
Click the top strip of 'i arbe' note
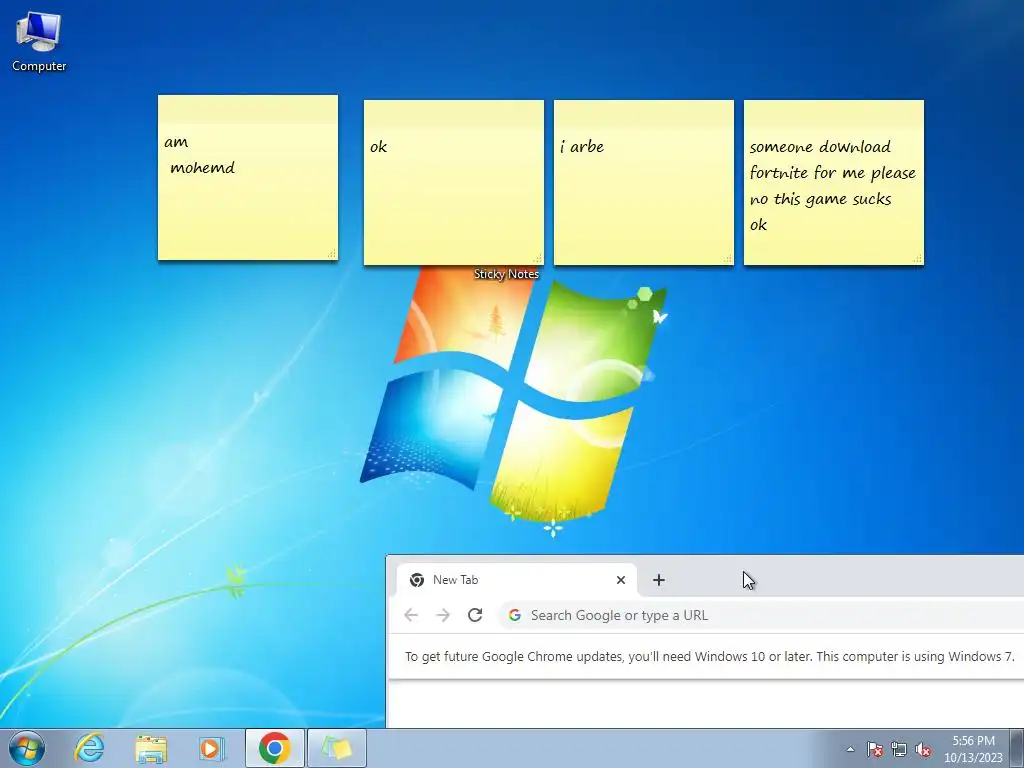(643, 112)
